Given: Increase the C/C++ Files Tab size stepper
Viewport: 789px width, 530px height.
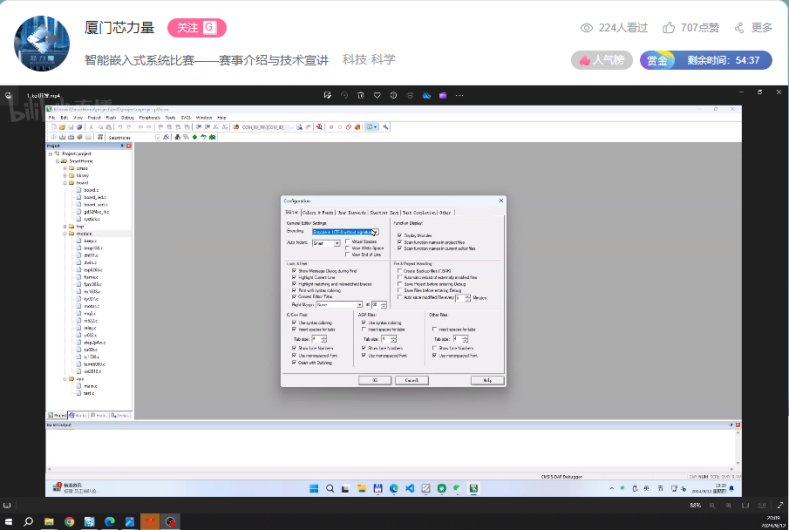Looking at the screenshot, I should pos(324,337).
